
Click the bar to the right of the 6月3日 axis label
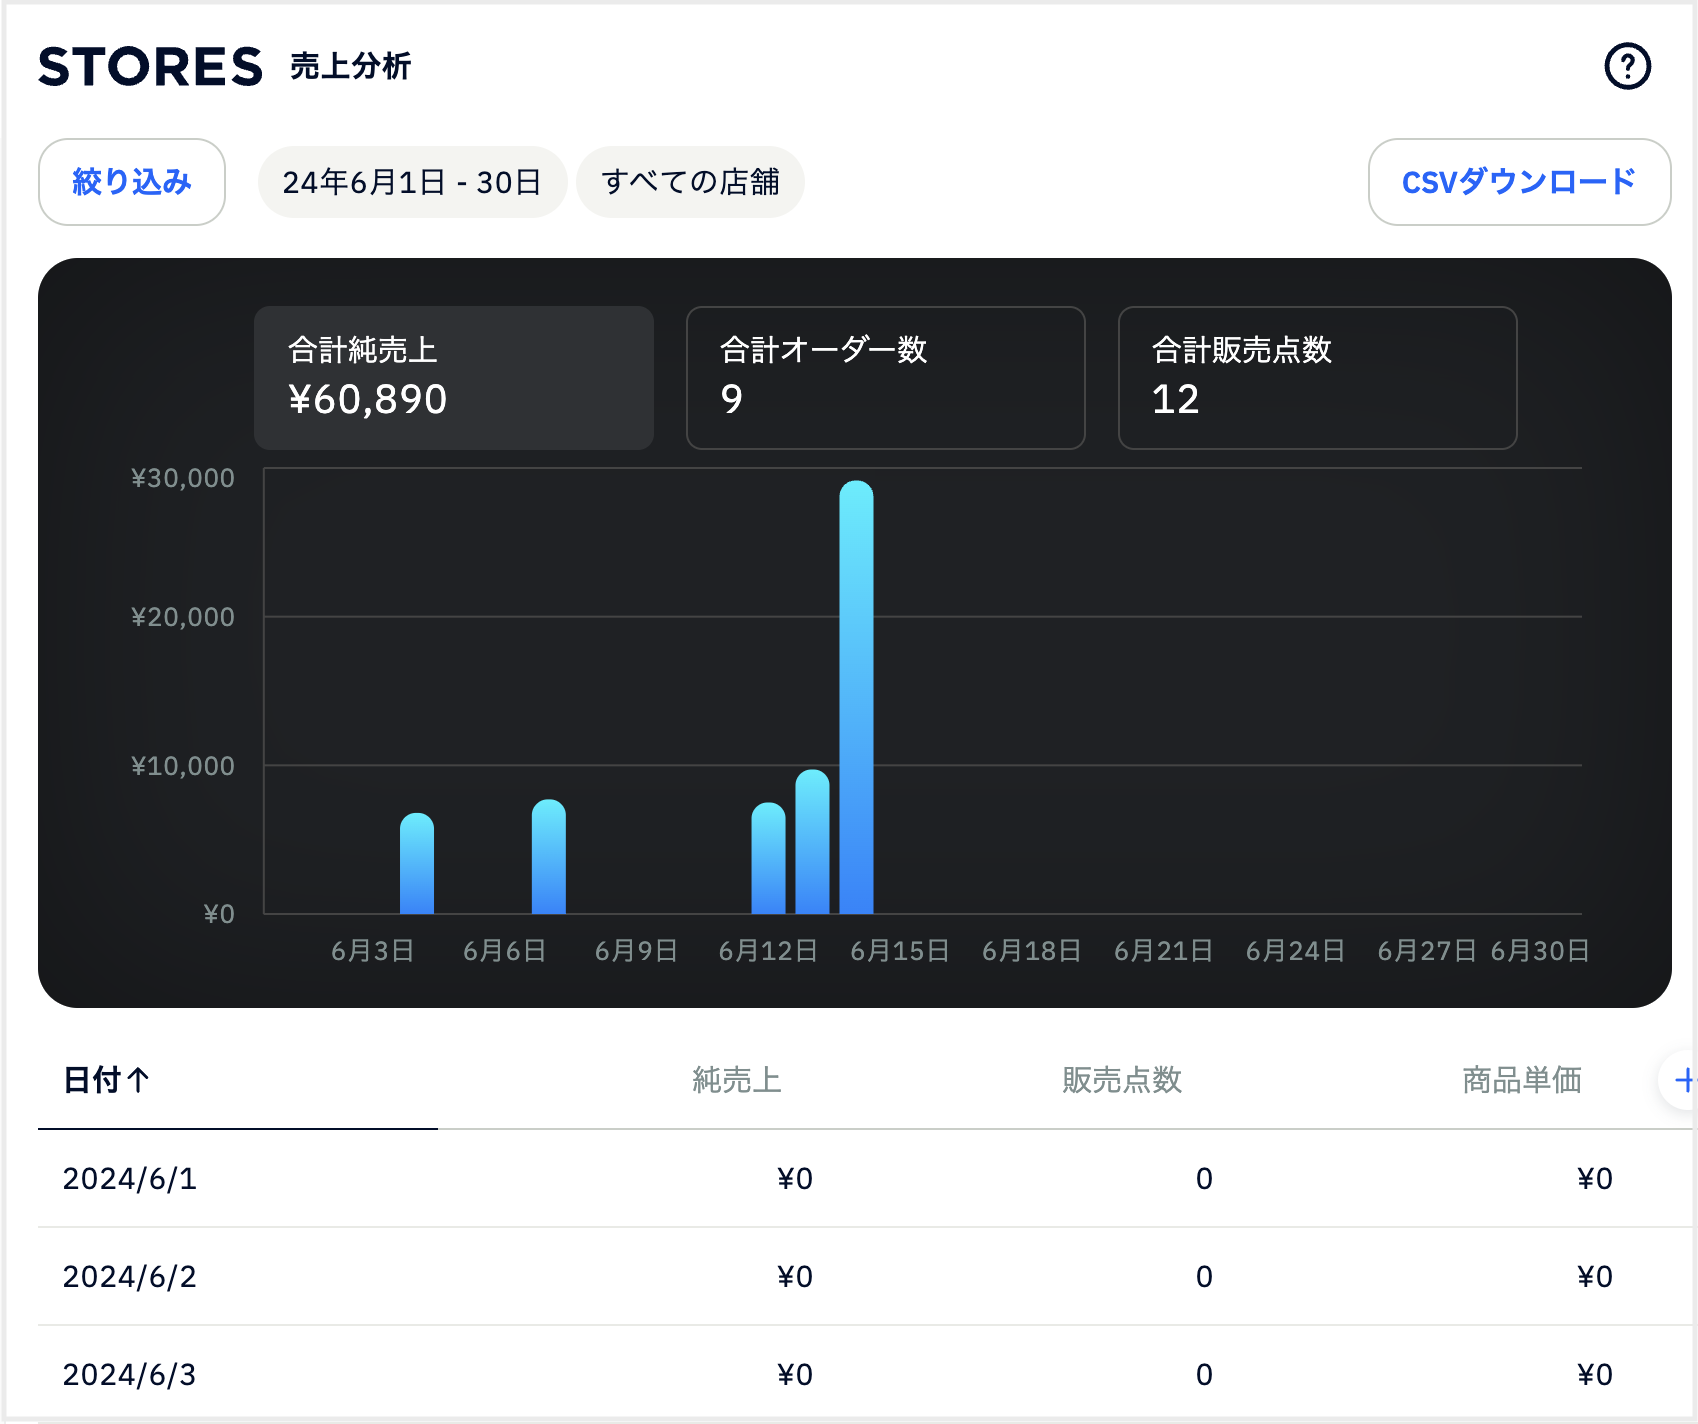417,864
